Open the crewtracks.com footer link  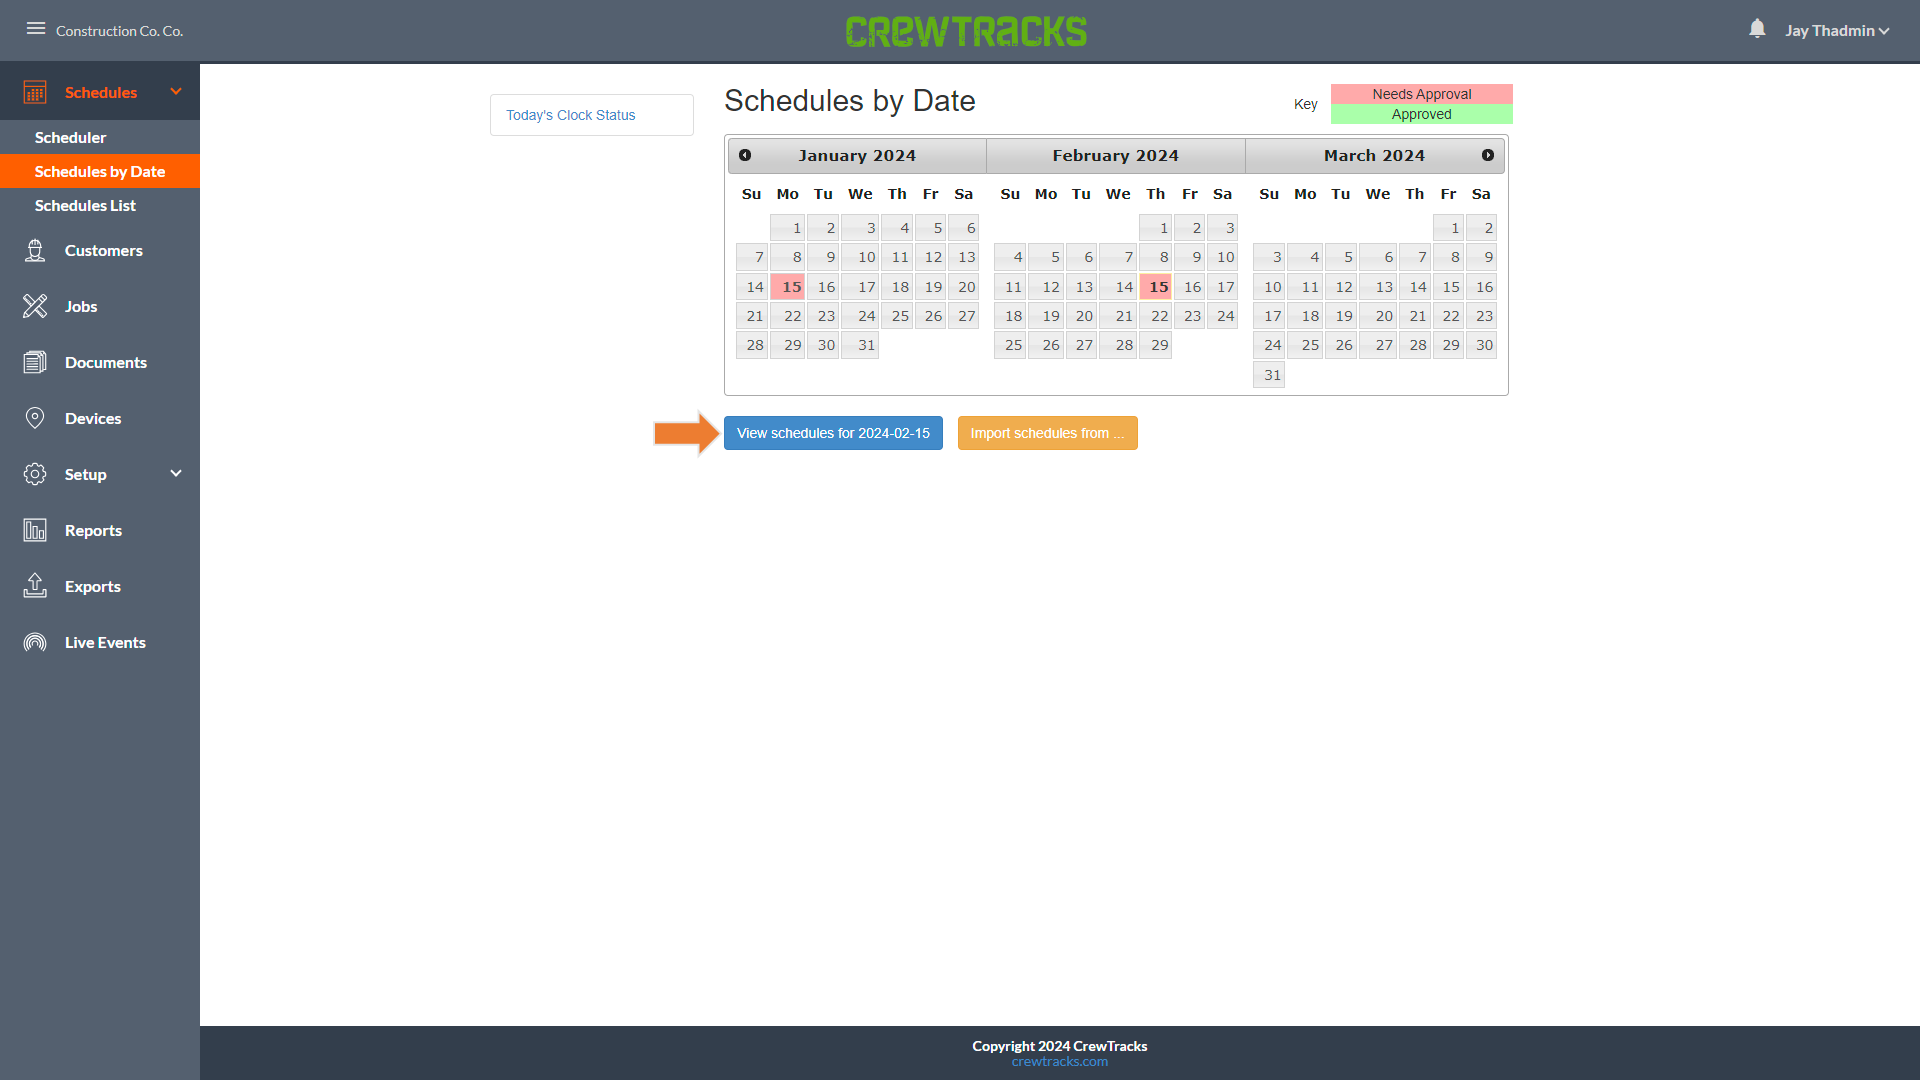click(1059, 1062)
